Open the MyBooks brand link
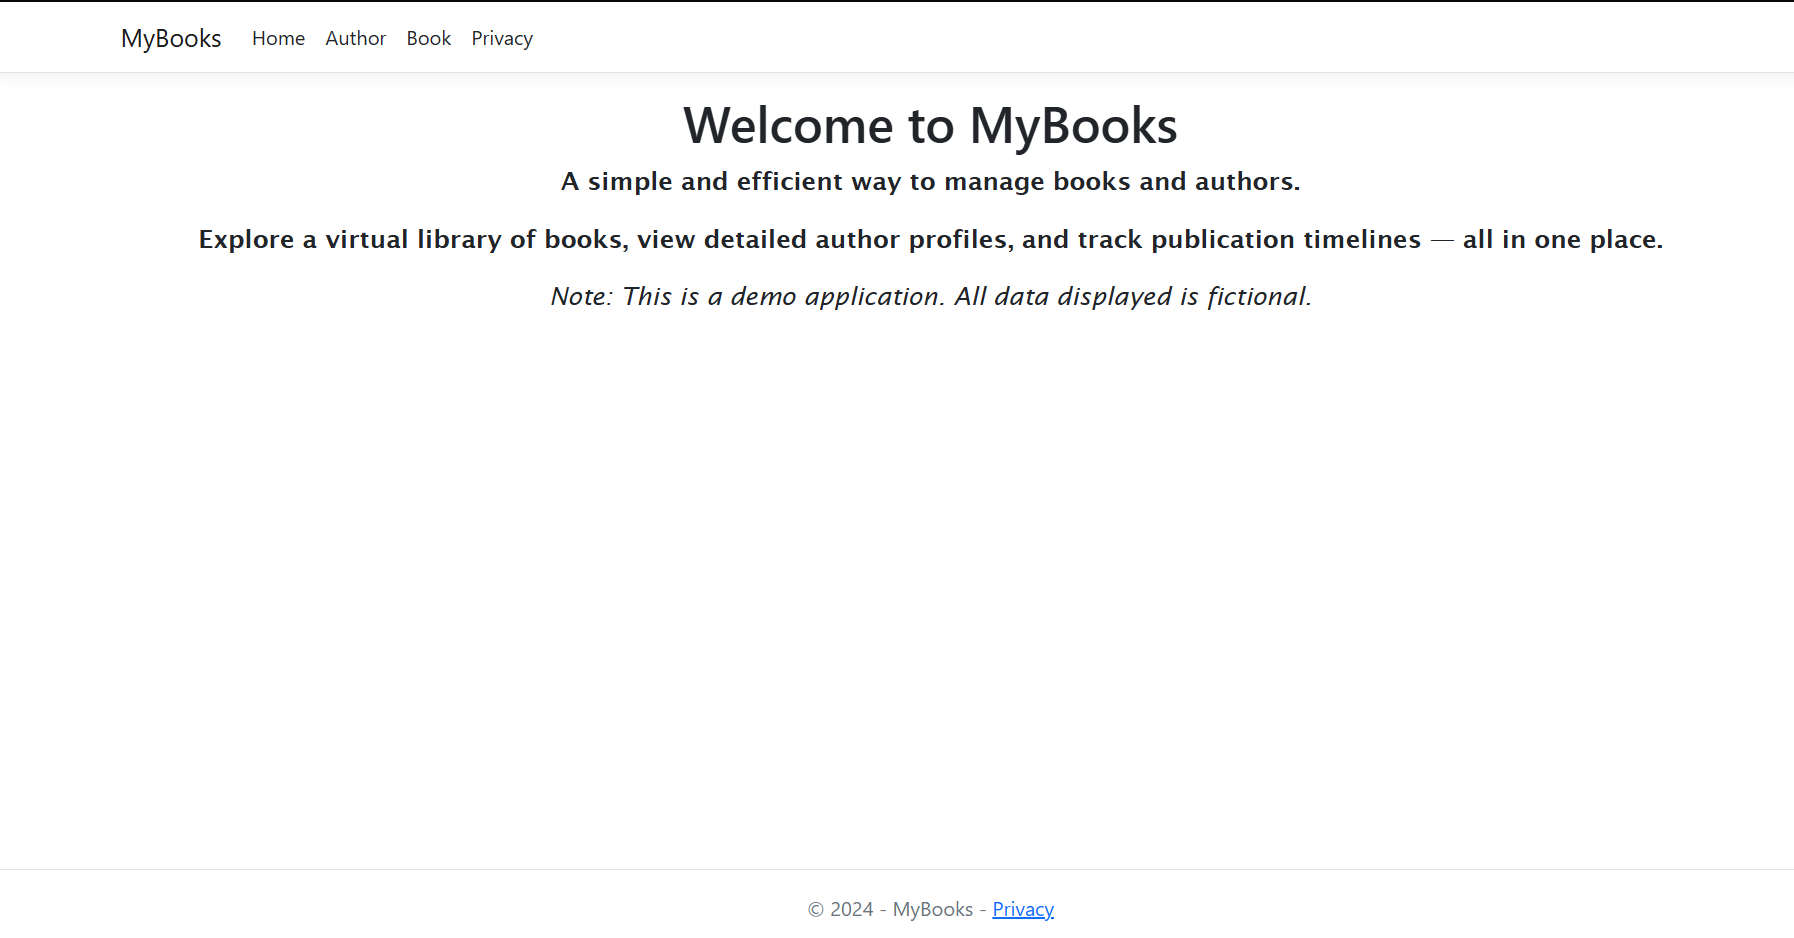 point(171,38)
